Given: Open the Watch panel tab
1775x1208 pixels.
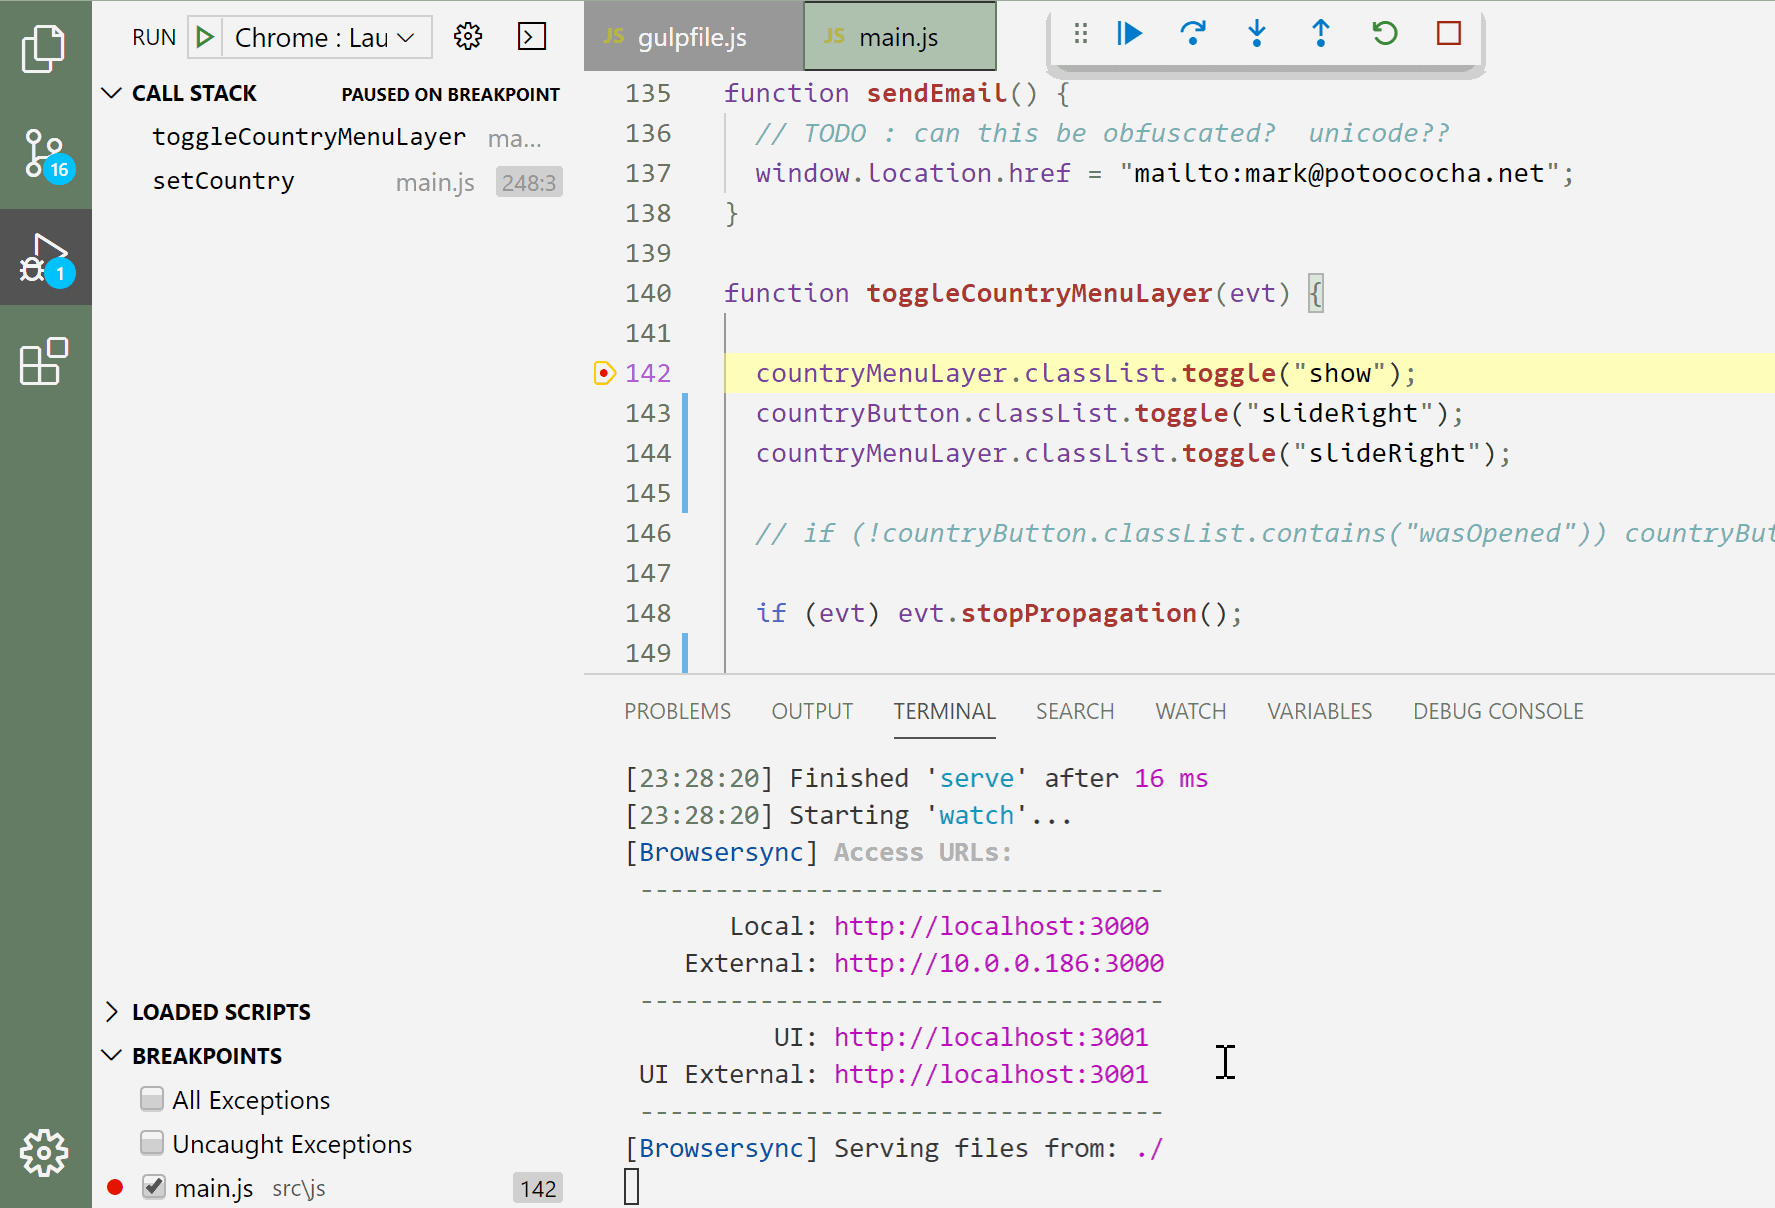Looking at the screenshot, I should [x=1190, y=711].
